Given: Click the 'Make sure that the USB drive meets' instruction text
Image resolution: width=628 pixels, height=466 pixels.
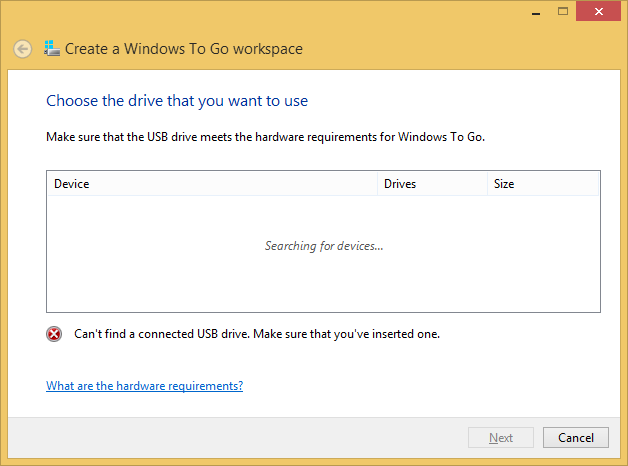Looking at the screenshot, I should click(266, 137).
